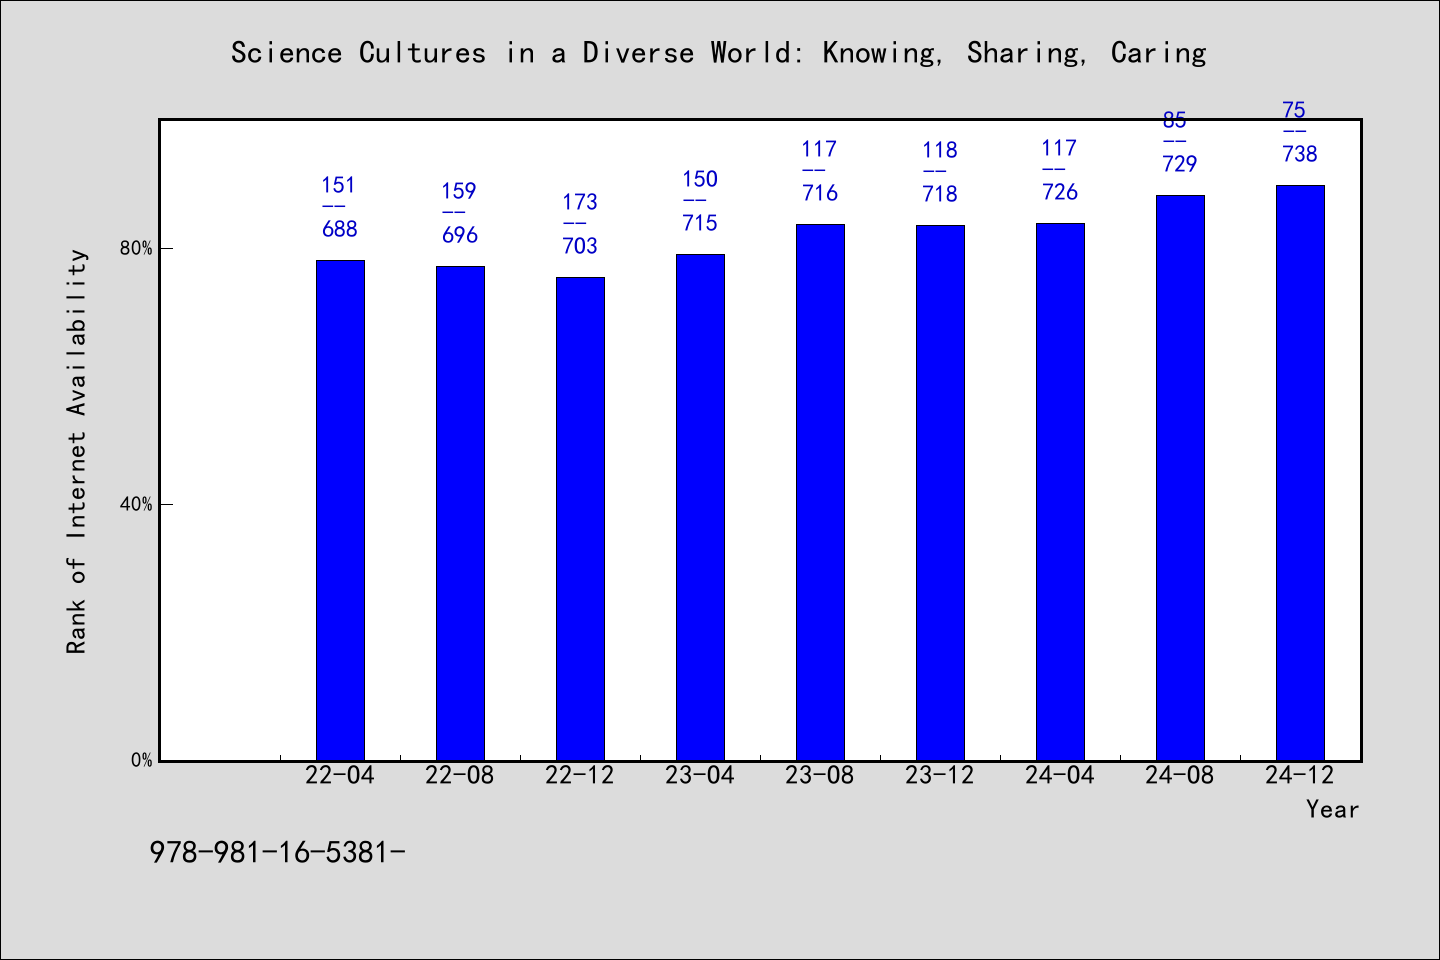Click the x-axis label 23-12
This screenshot has width=1440, height=960.
[x=940, y=775]
